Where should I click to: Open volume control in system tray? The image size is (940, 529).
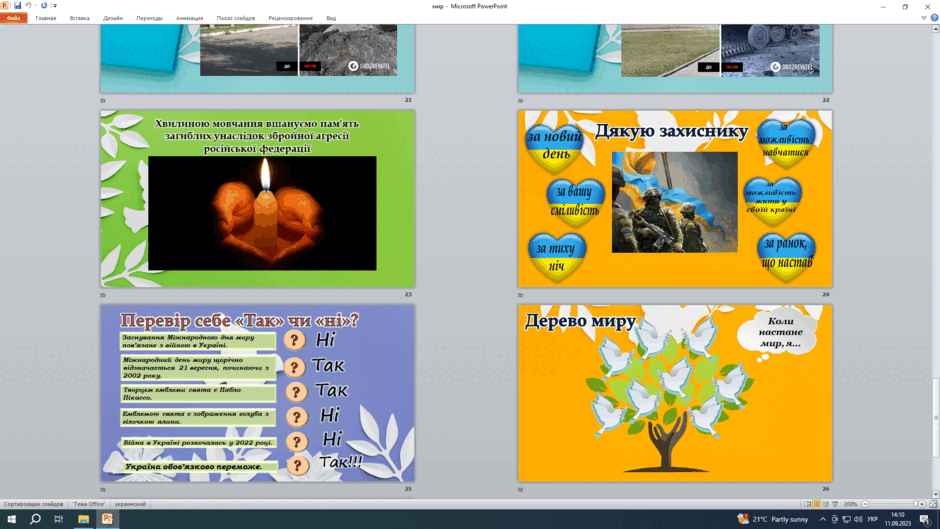[x=858, y=519]
